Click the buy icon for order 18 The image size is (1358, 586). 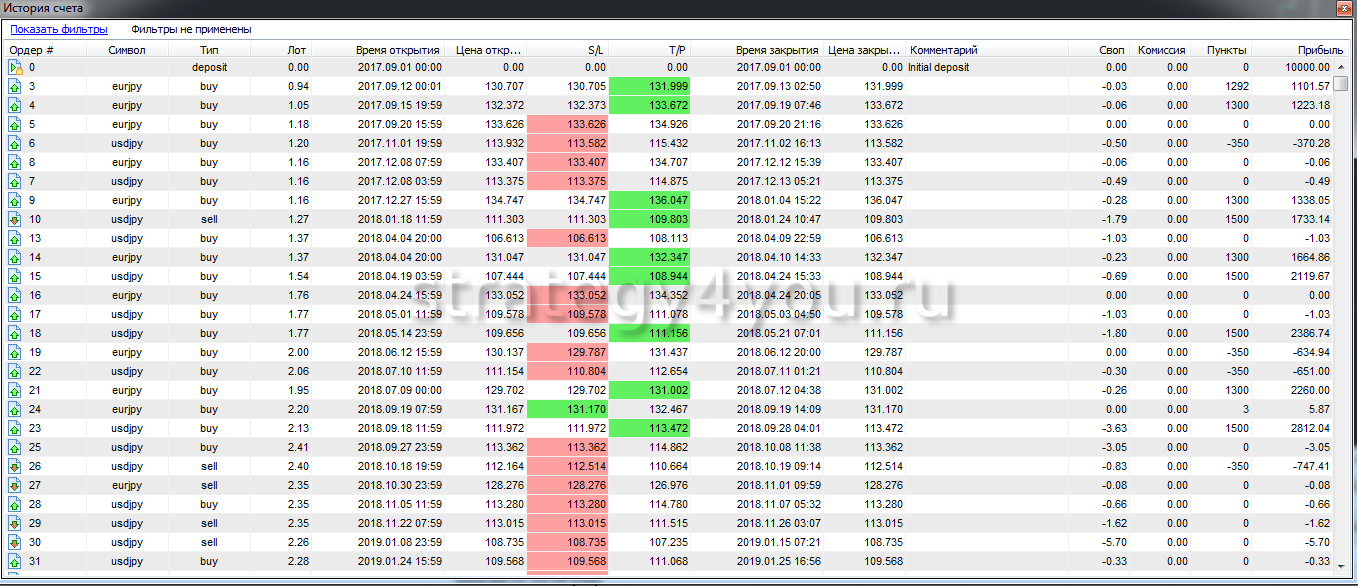pos(15,333)
